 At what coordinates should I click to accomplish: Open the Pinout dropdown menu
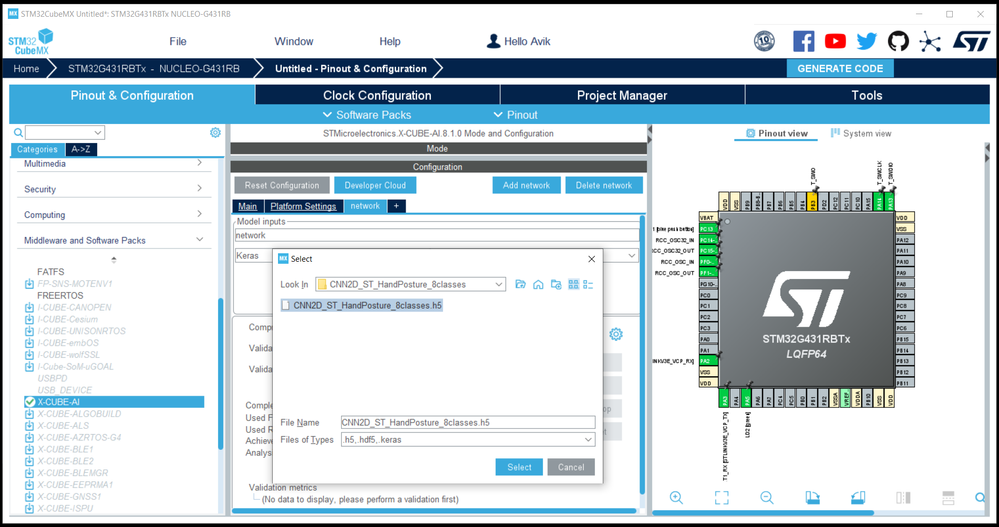pos(515,115)
